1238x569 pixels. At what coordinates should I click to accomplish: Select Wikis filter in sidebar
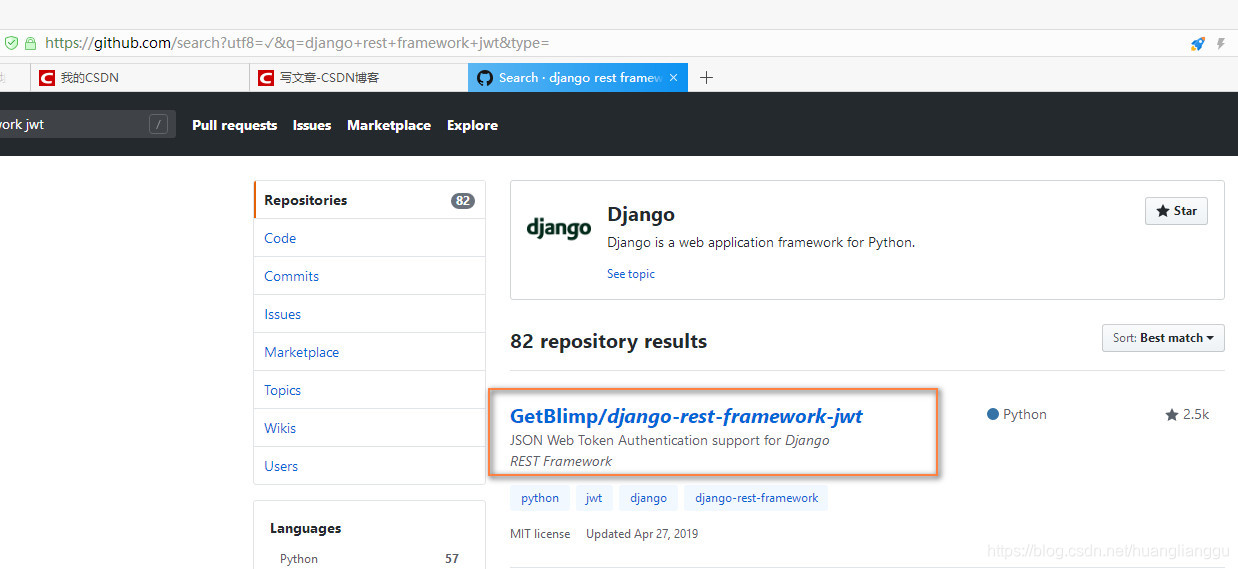369,428
